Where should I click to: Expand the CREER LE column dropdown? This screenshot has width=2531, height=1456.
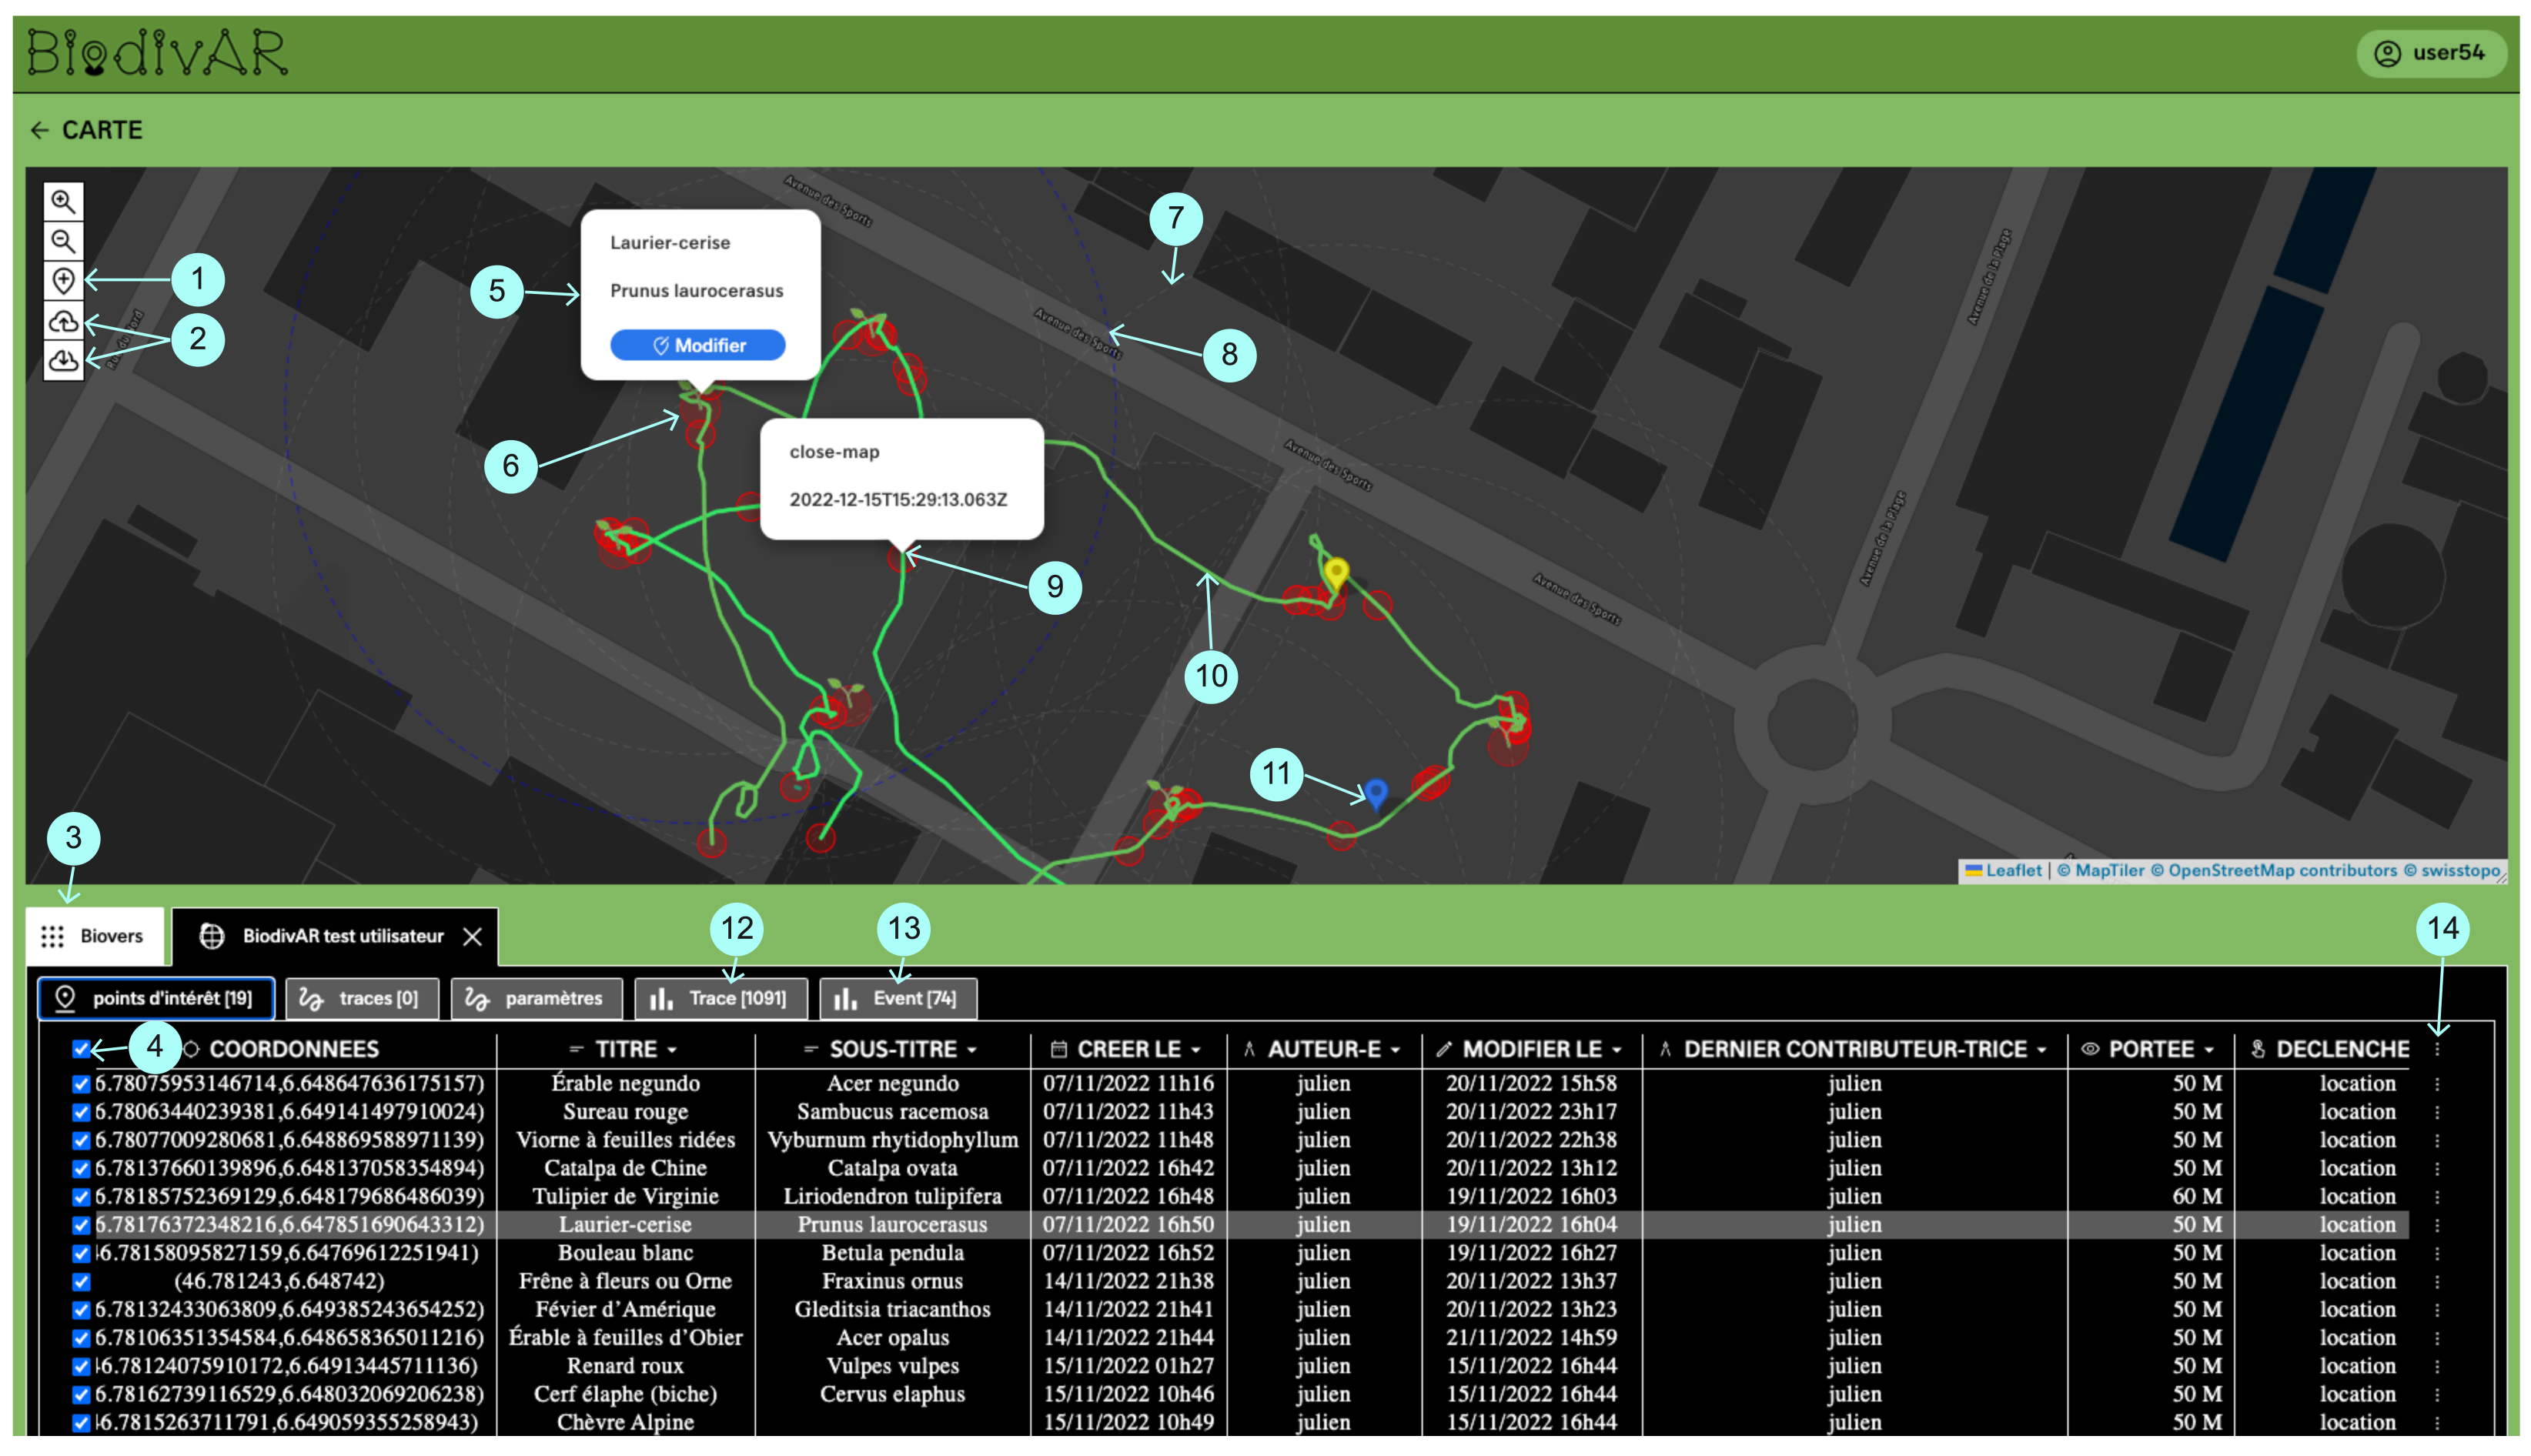coord(1196,1050)
